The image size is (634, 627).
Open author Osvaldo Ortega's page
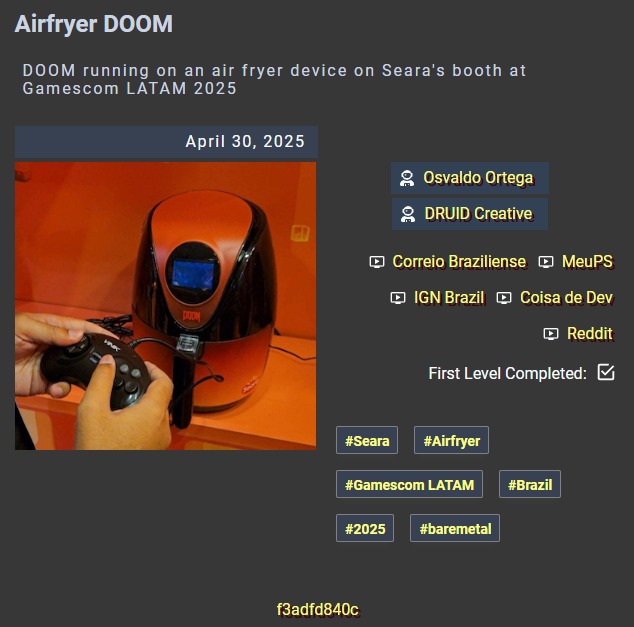470,178
